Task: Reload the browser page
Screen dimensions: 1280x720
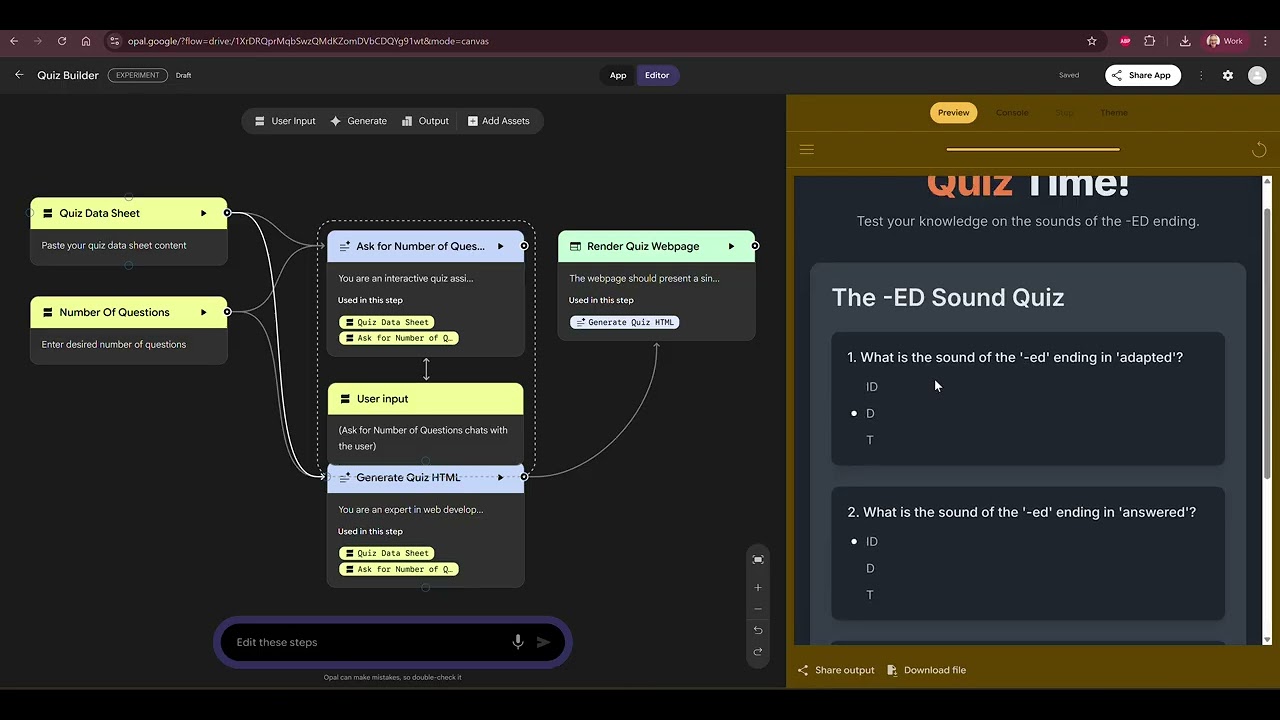Action: (62, 41)
